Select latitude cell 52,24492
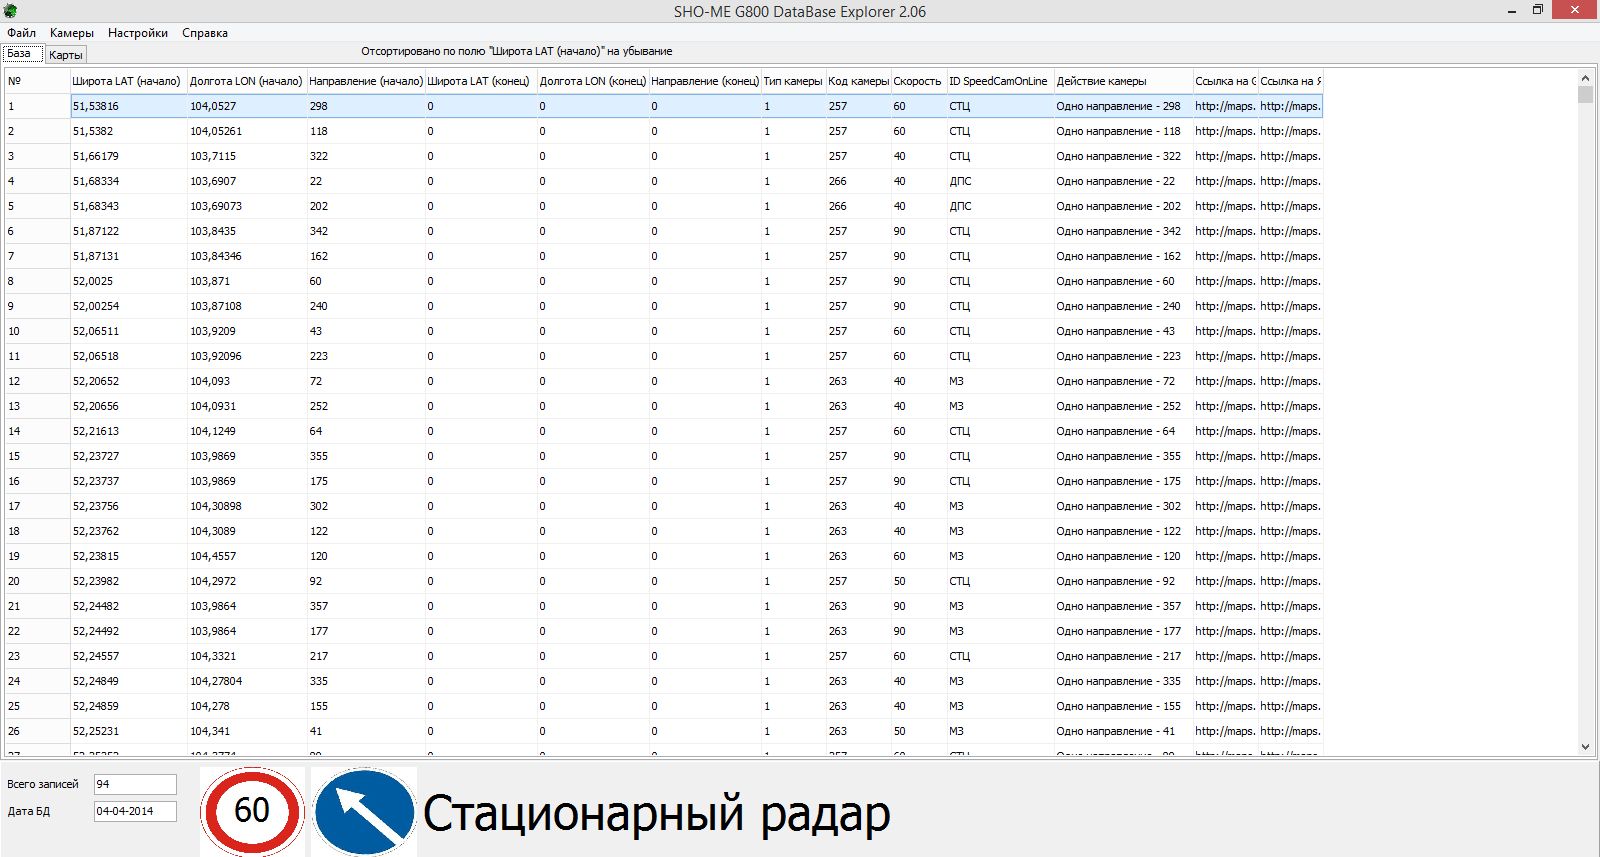Screen dimensions: 1600x857 [x=129, y=631]
